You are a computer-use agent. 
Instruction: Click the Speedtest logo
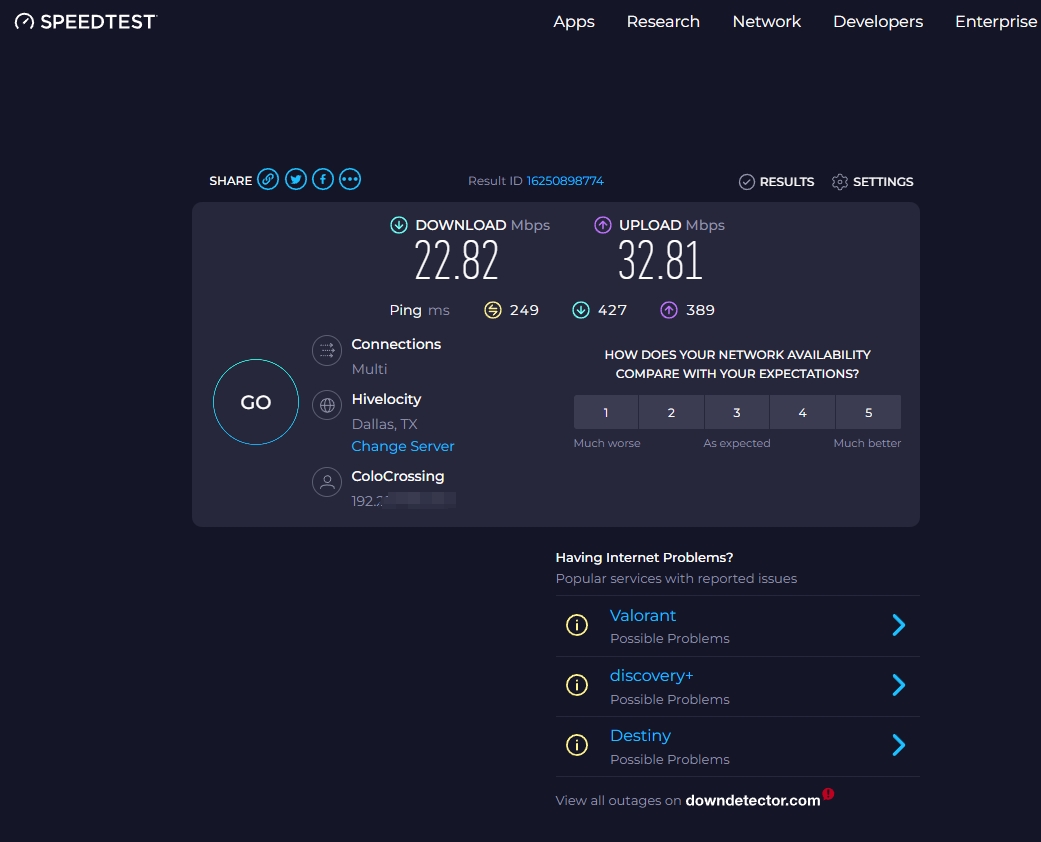[x=86, y=22]
